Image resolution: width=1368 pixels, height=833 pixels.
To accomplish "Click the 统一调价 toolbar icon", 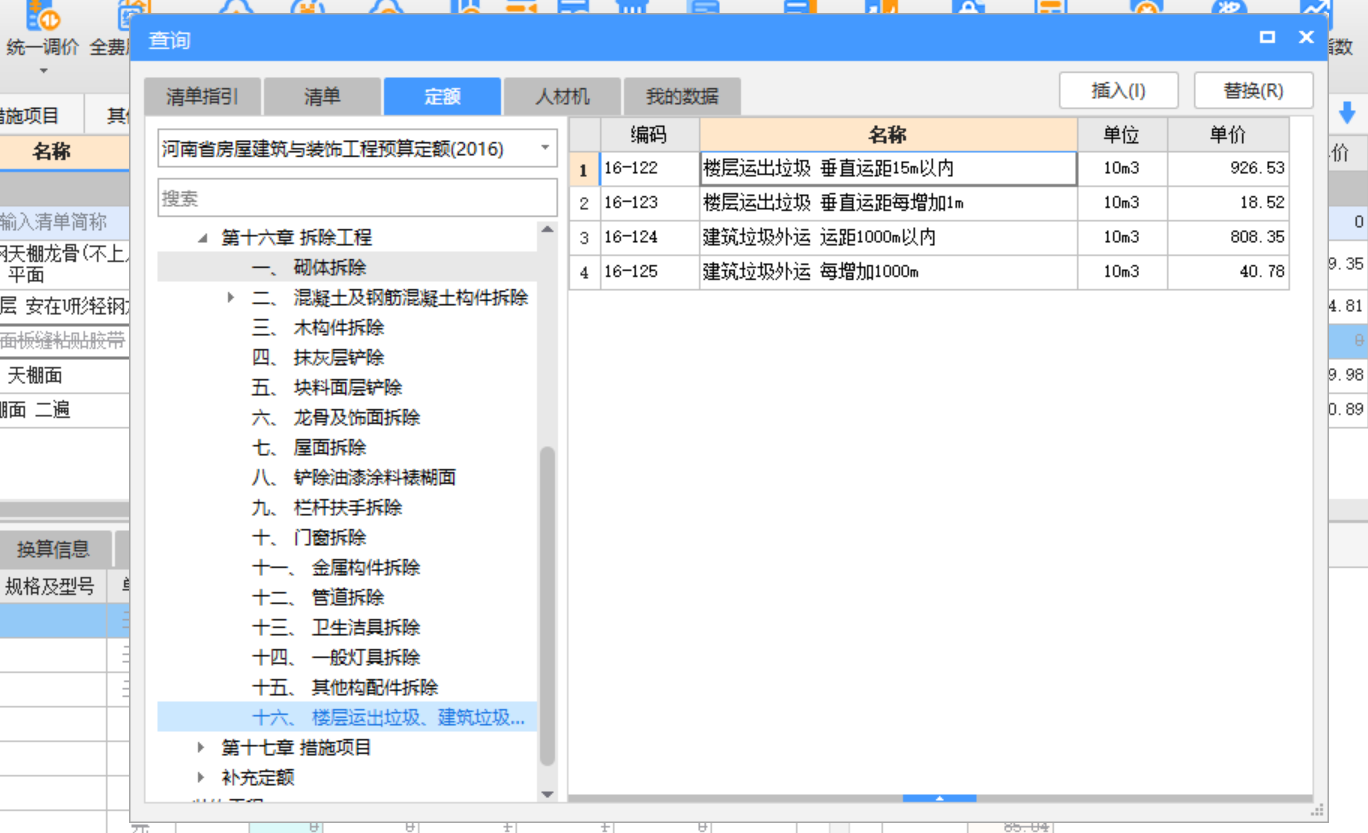I will tap(42, 17).
